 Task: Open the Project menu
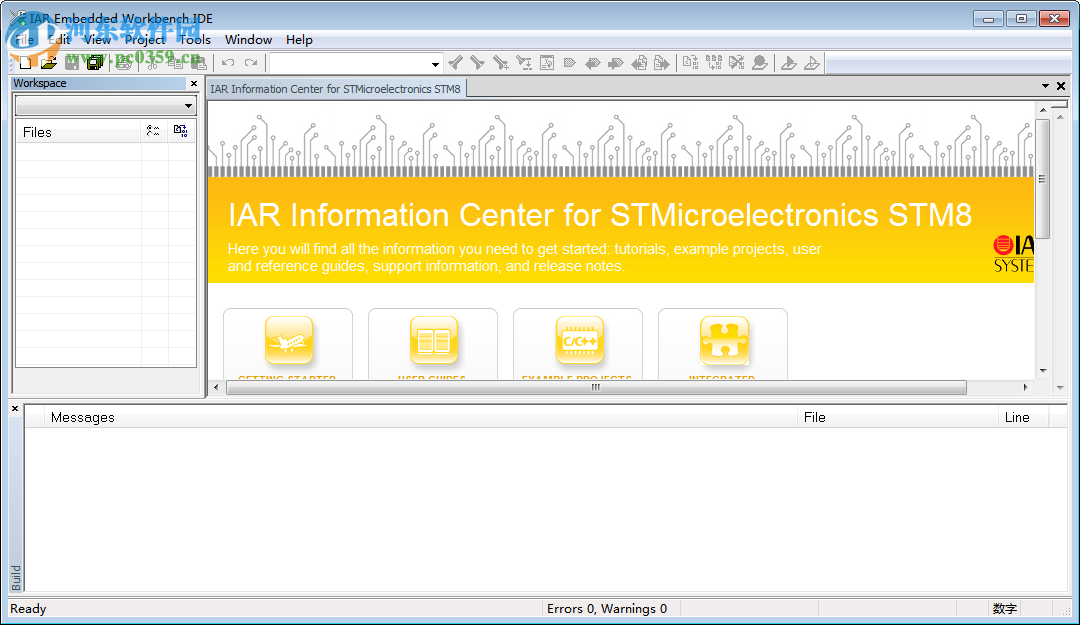click(144, 40)
